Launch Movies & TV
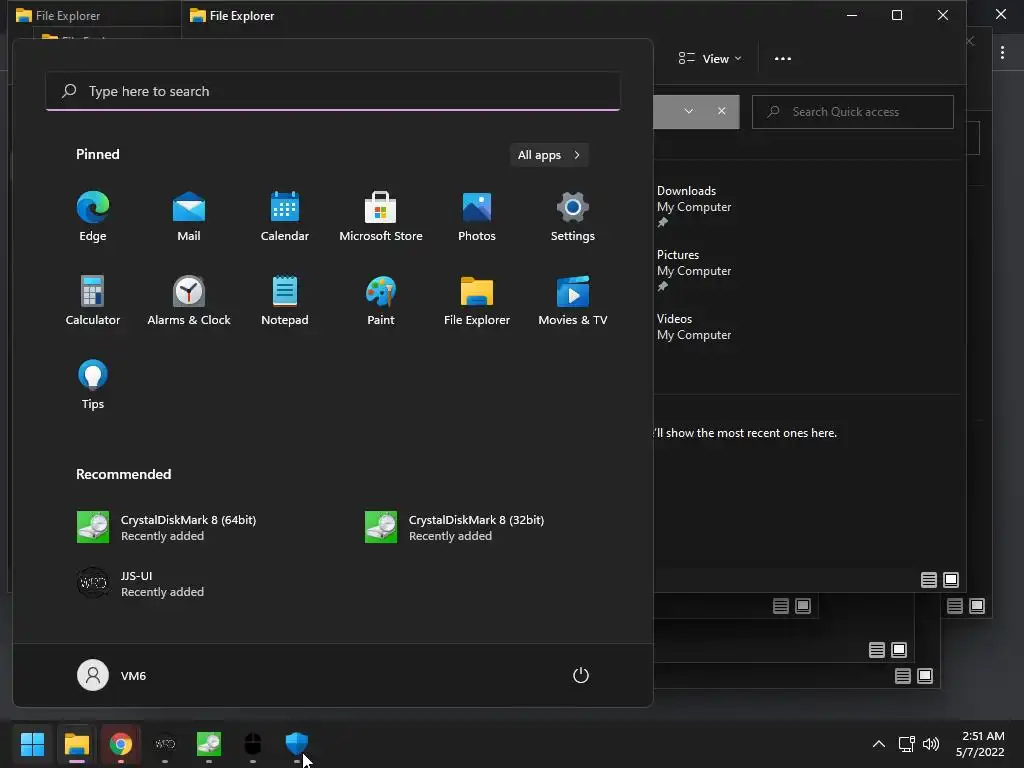 573,300
